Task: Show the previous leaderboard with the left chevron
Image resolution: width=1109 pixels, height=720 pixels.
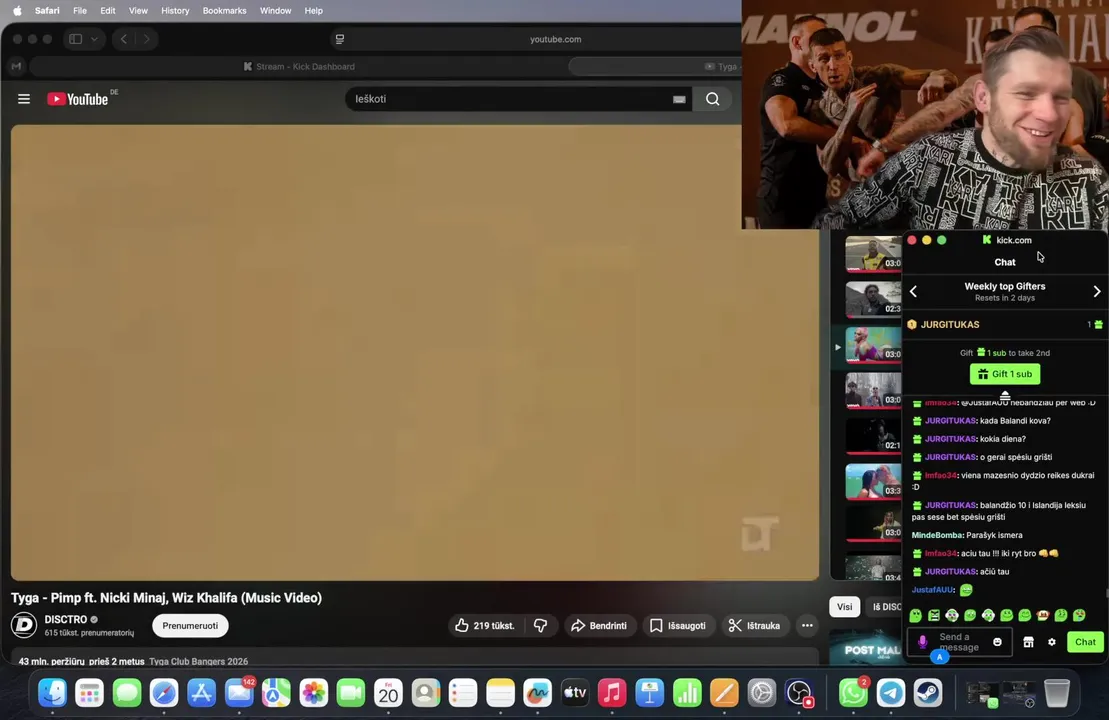Action: click(913, 291)
